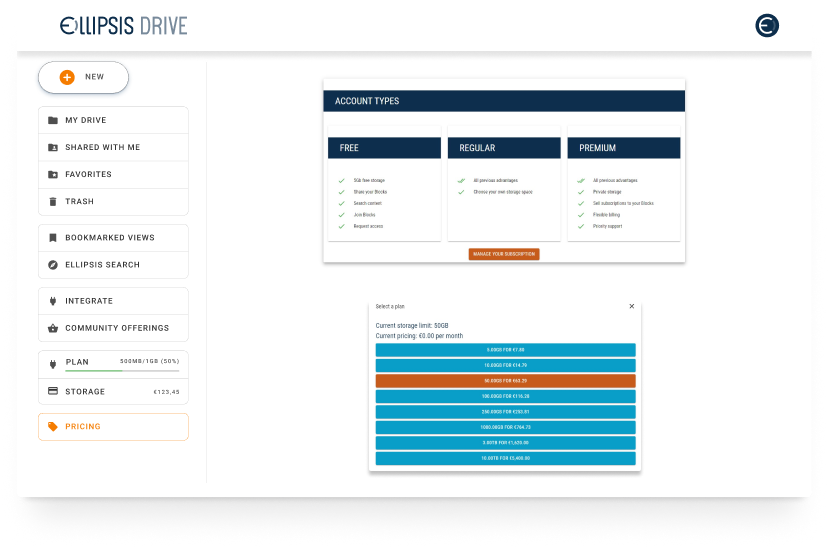This screenshot has height=549, width=829.
Task: Select the 1000.00GB plan button
Action: (x=505, y=427)
